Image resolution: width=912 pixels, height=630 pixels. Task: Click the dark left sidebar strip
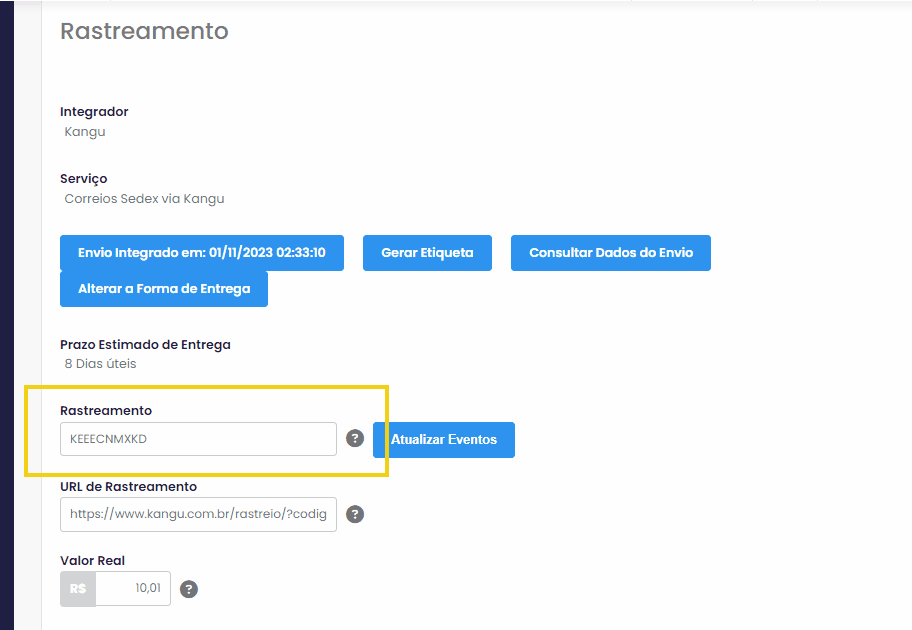(7, 315)
